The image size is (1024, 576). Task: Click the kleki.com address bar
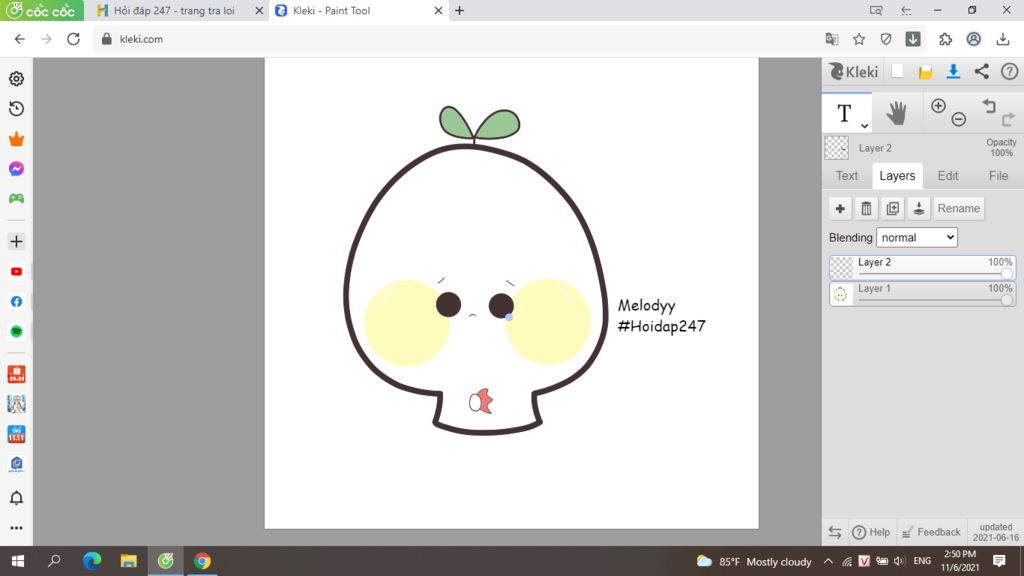click(x=457, y=39)
